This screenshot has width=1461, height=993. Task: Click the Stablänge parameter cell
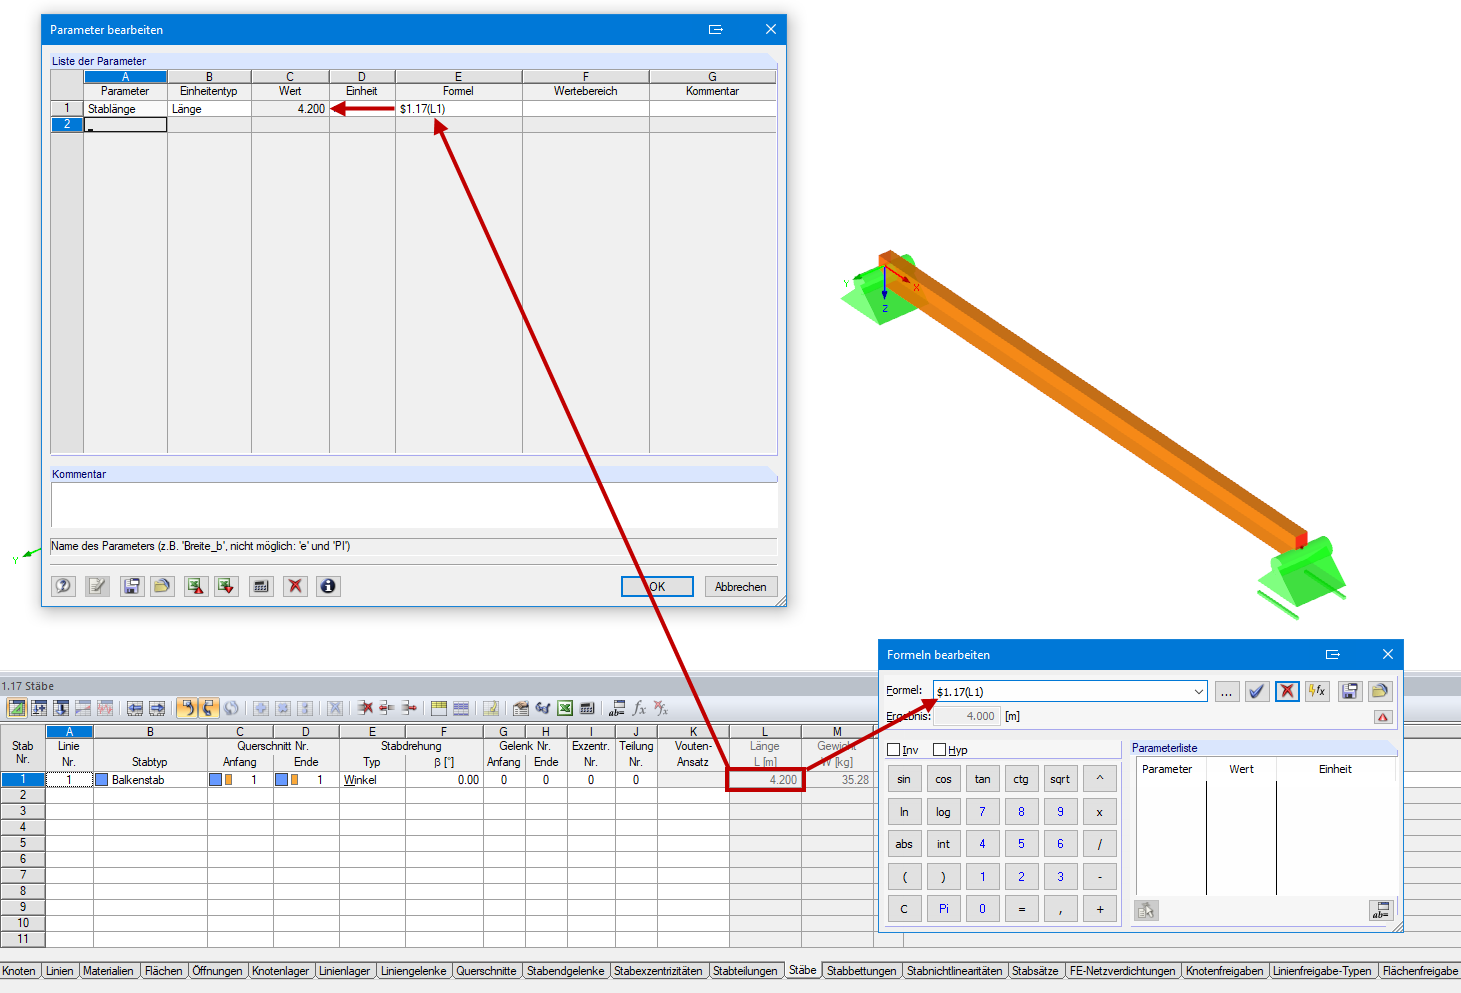pyautogui.click(x=125, y=109)
